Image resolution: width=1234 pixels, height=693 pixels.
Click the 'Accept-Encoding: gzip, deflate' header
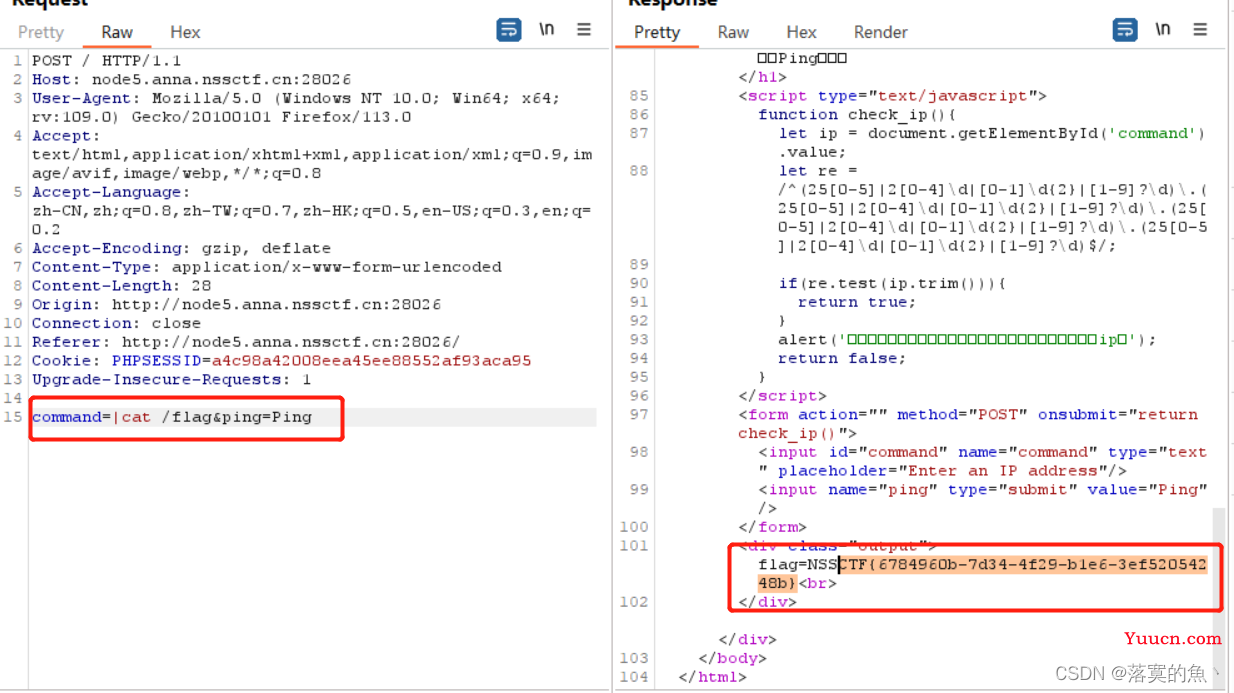click(181, 248)
